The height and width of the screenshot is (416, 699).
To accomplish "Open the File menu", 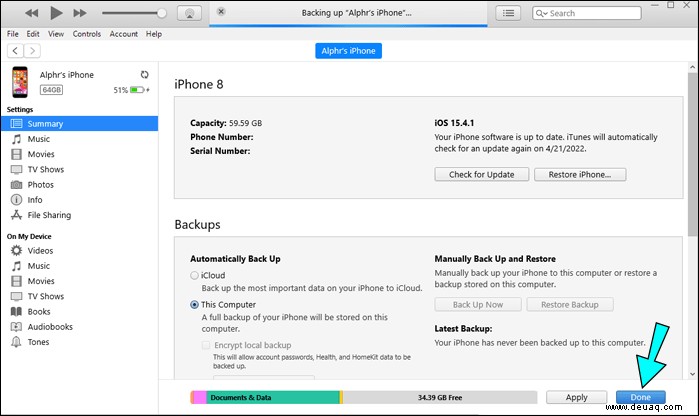I will (12, 34).
